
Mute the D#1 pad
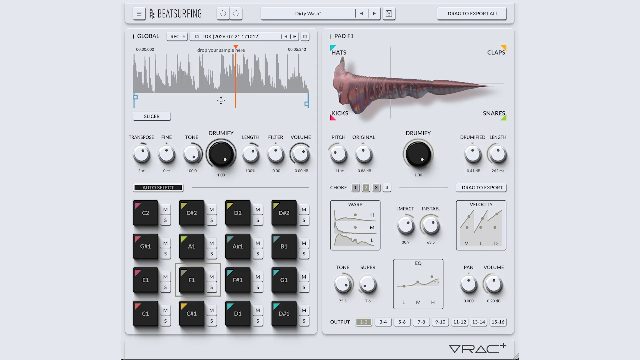[304, 310]
